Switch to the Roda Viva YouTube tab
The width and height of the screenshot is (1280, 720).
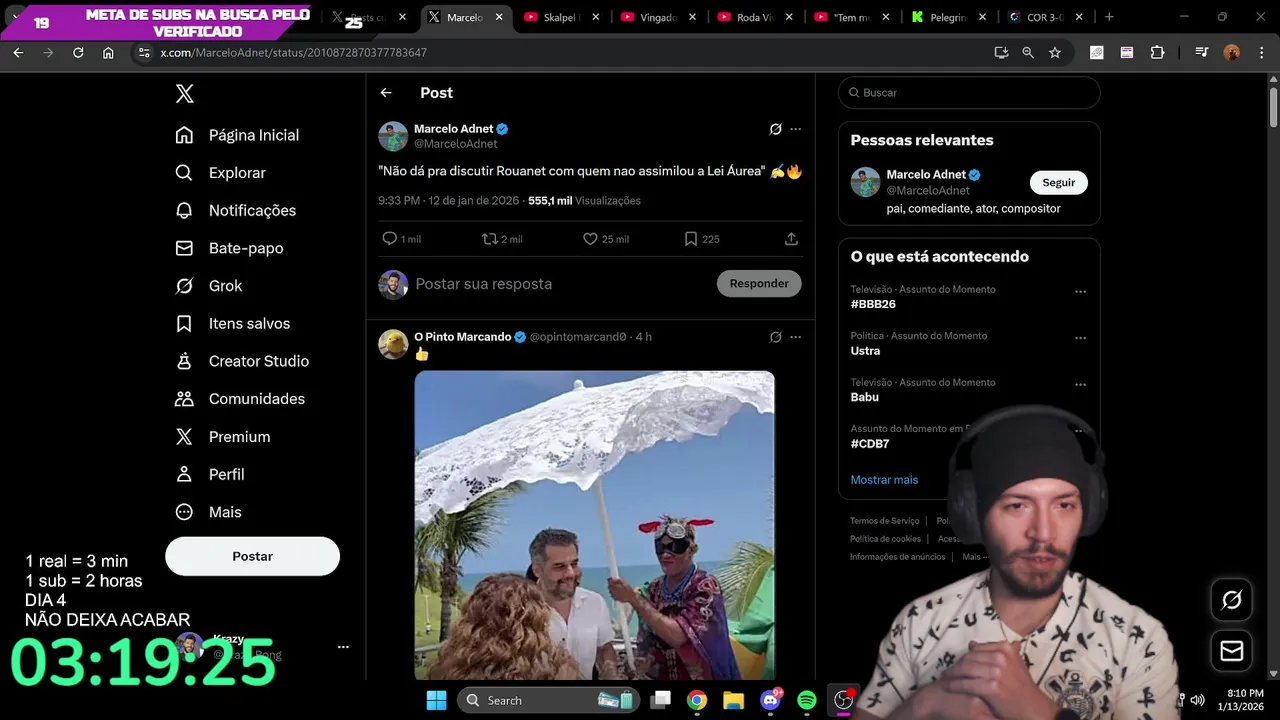(753, 18)
